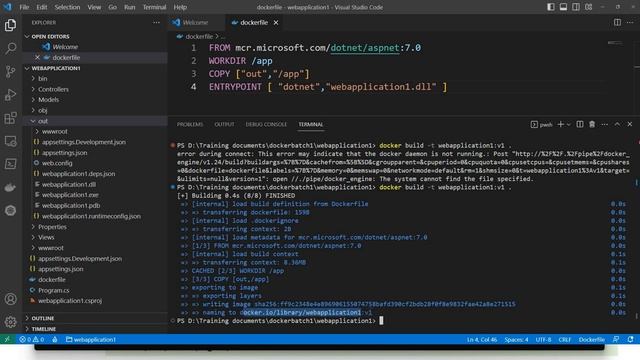Change indentation via Spaces: 4
Viewport: 640px width, 360px height.
click(x=516, y=339)
